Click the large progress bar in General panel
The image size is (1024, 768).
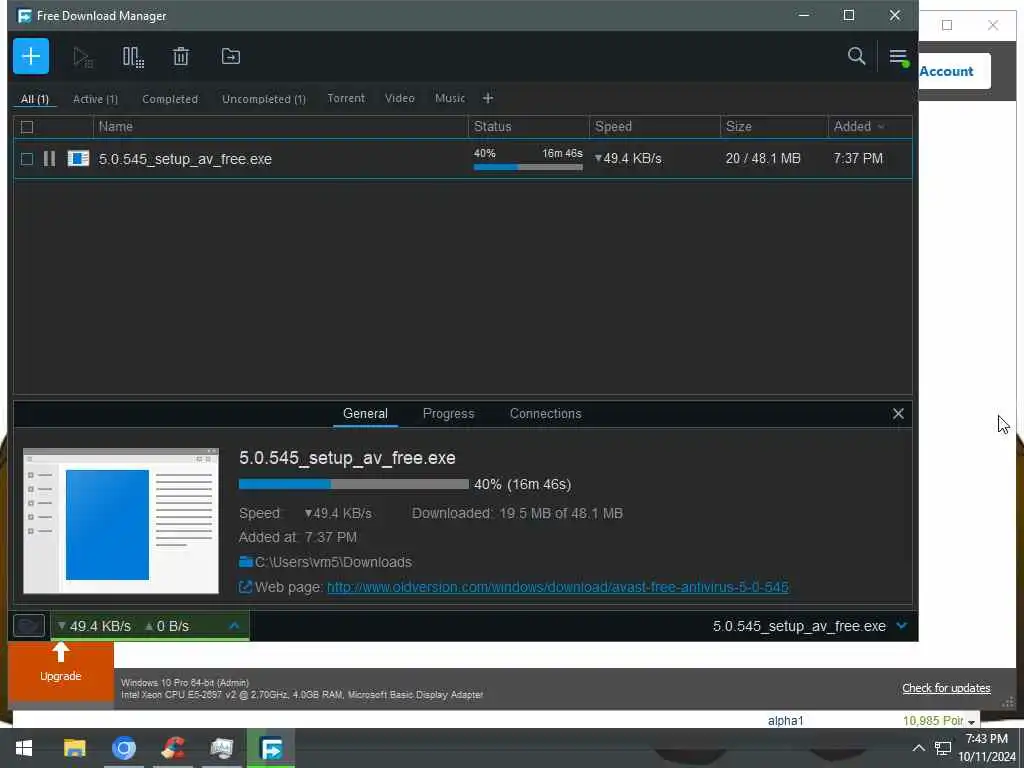(353, 484)
